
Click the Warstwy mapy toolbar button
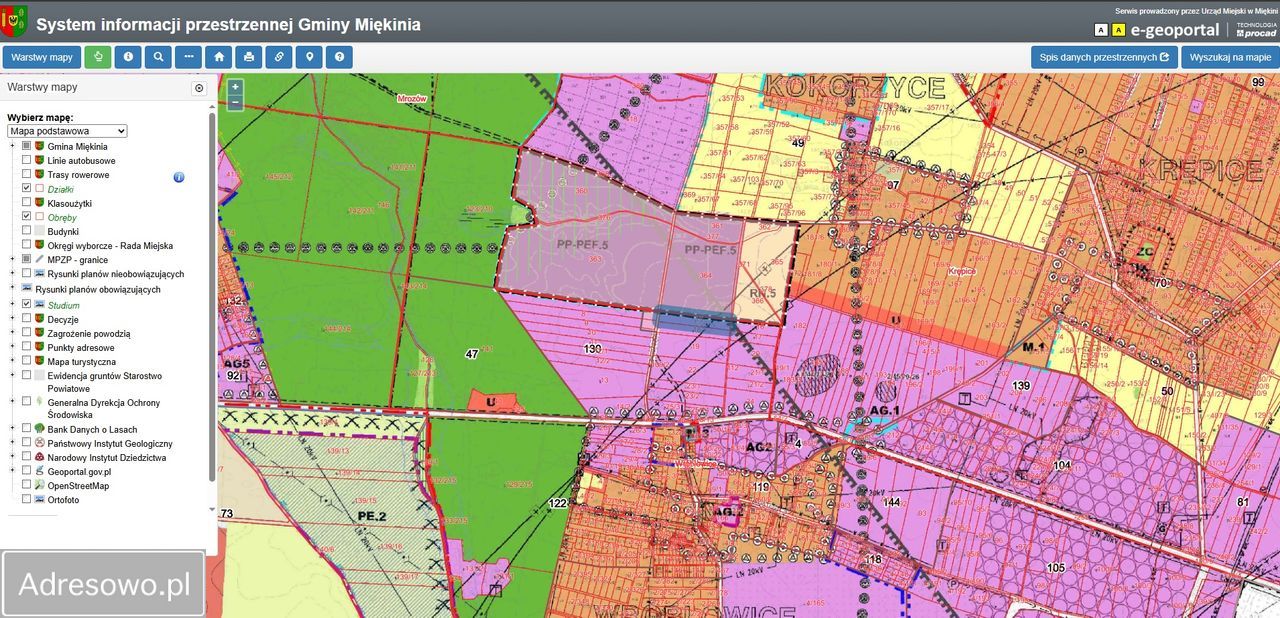click(42, 57)
